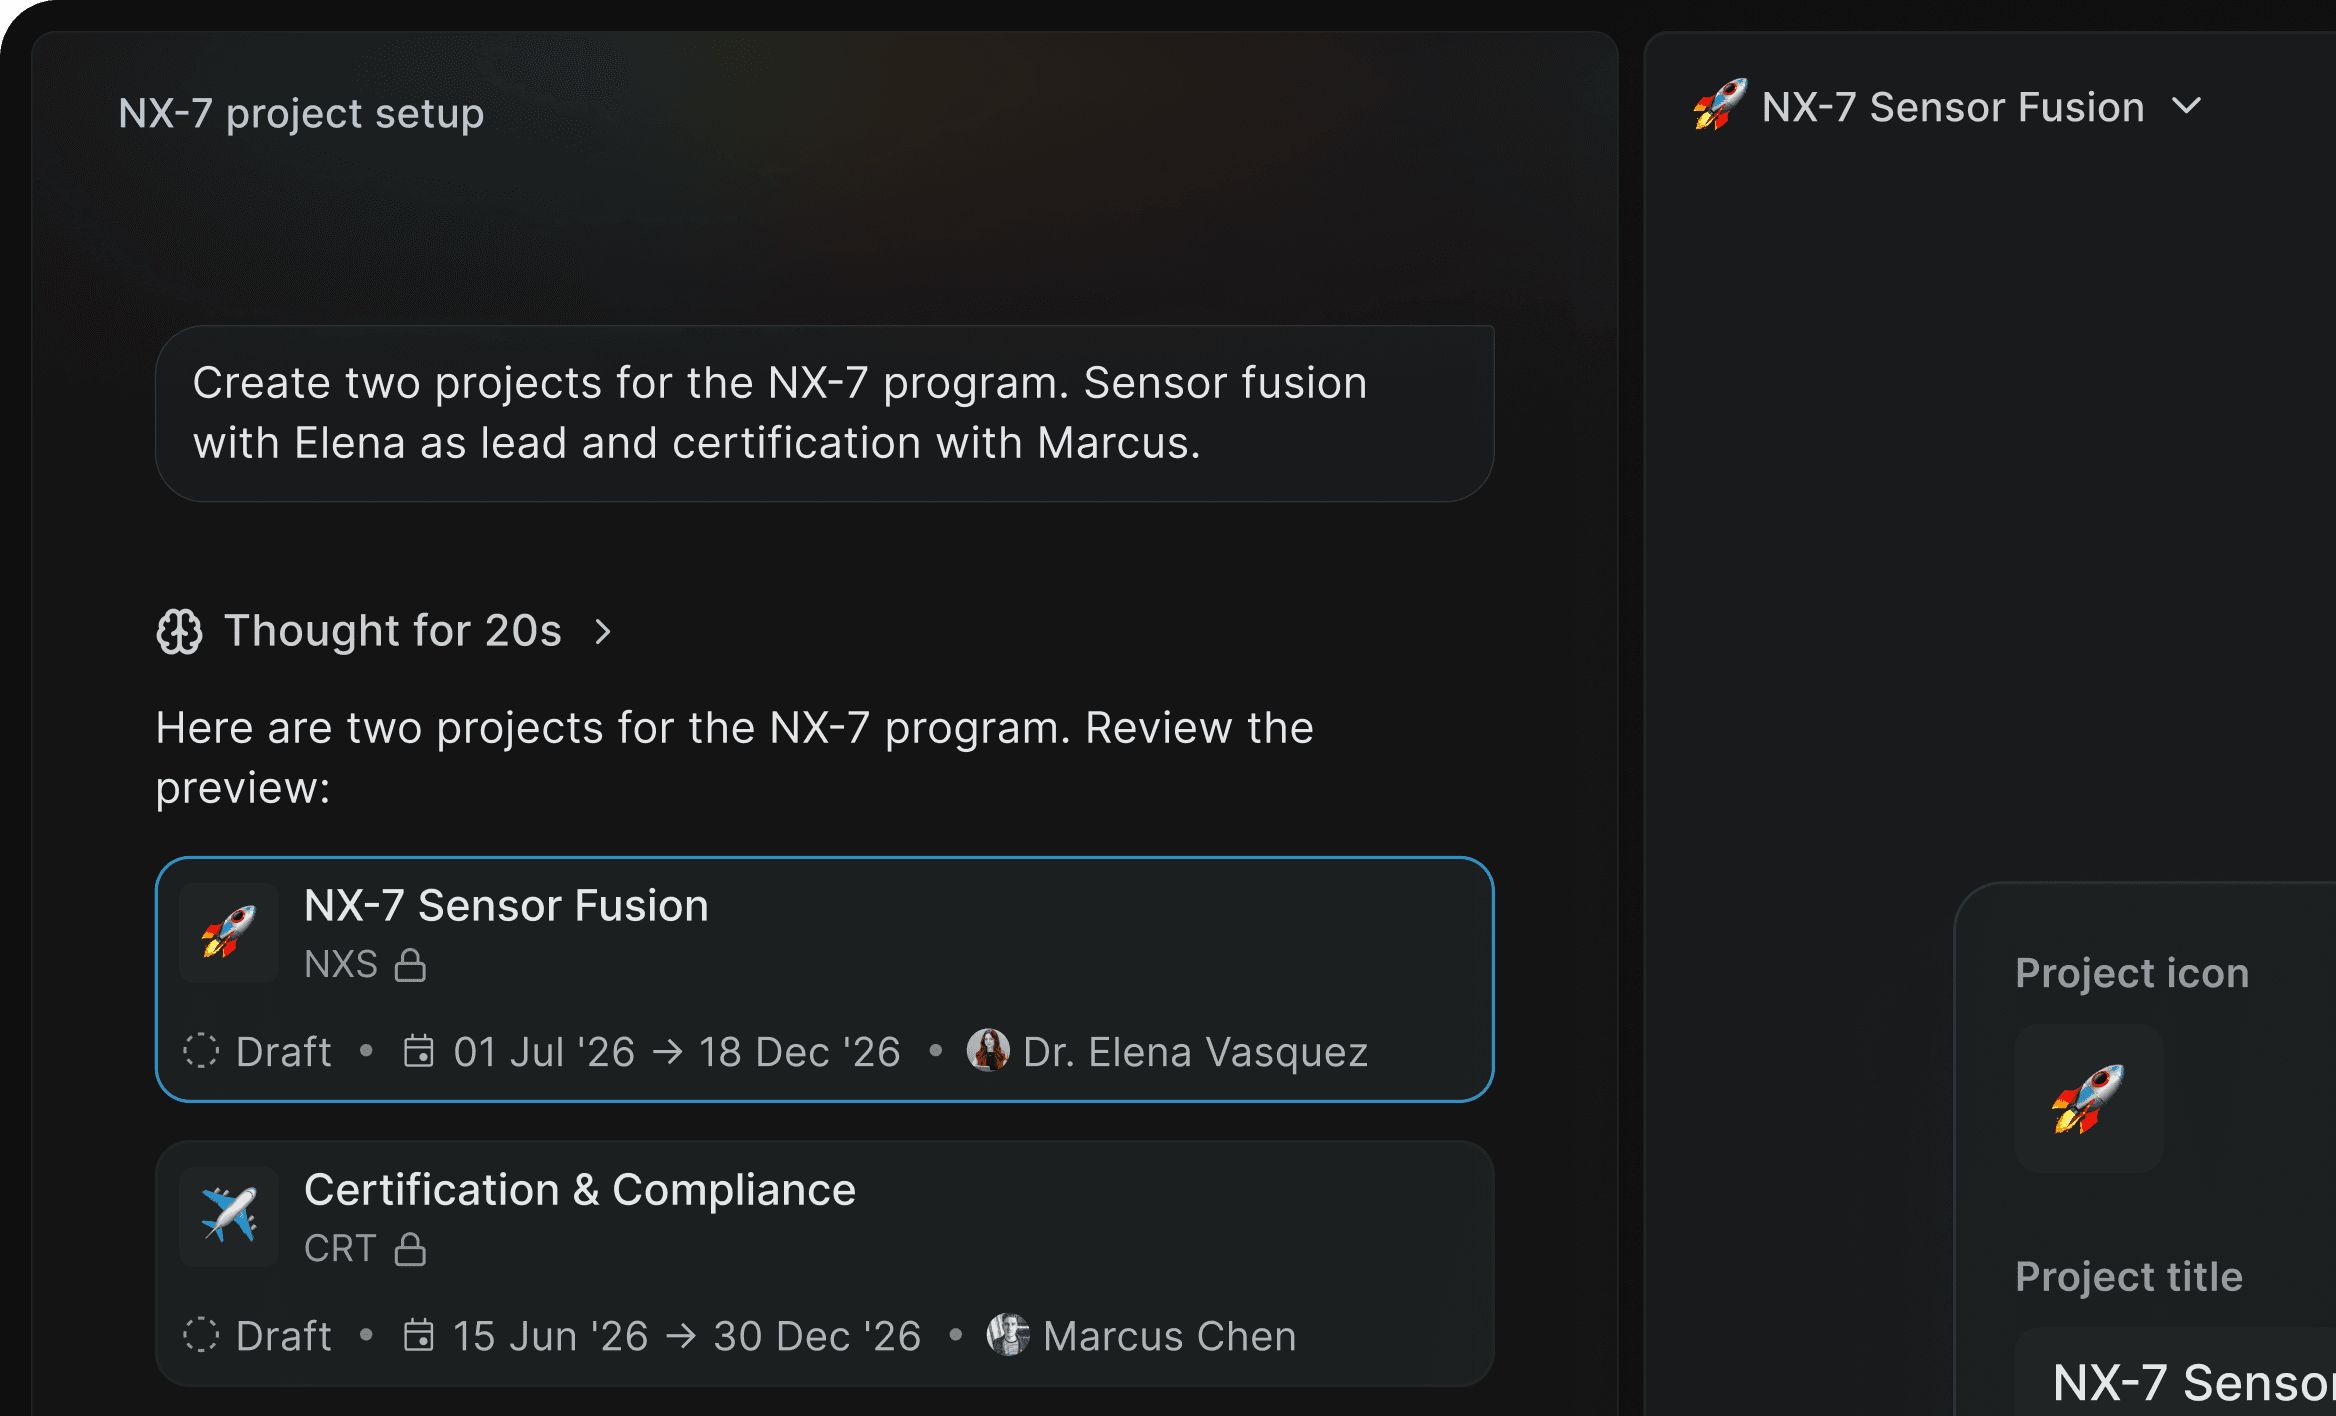This screenshot has height=1416, width=2336.
Task: Click the calendar icon beside 01 Jul '26
Action: [419, 1052]
